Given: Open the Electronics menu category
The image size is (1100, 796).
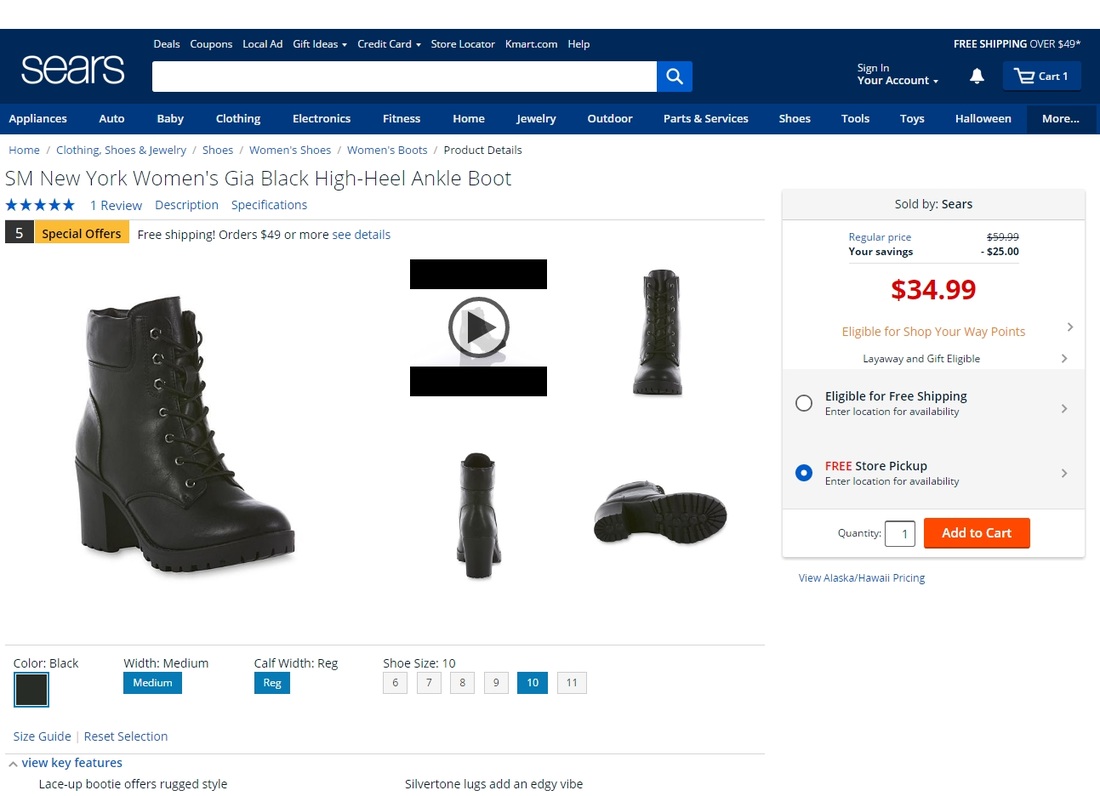Looking at the screenshot, I should (x=321, y=118).
